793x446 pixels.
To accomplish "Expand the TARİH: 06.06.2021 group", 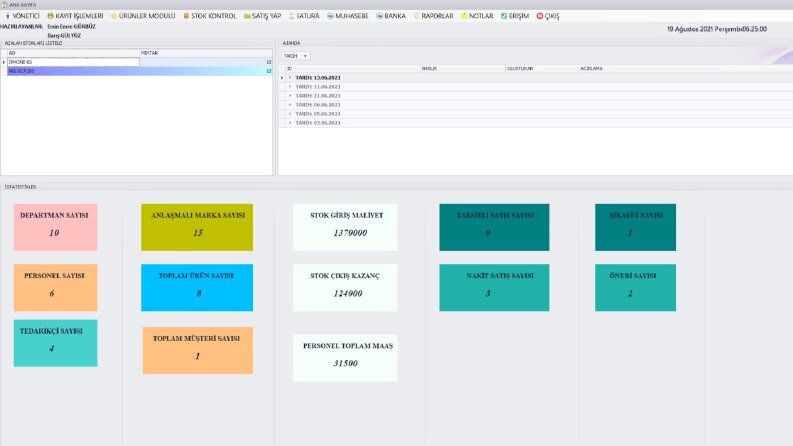I will point(290,105).
